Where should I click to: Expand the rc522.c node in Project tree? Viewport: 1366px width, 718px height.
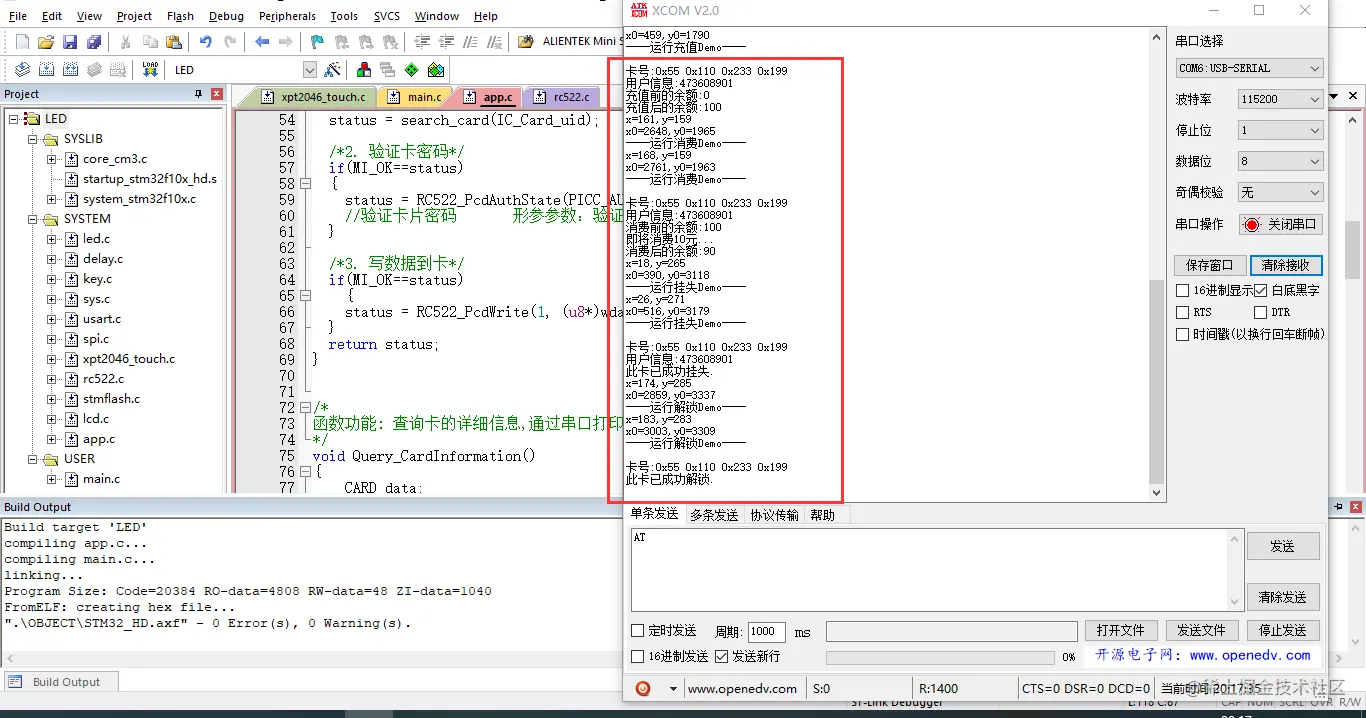pyautogui.click(x=52, y=379)
